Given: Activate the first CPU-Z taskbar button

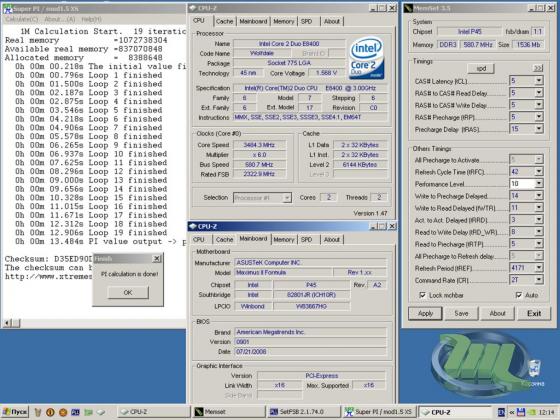Looking at the screenshot, I should click(154, 412).
